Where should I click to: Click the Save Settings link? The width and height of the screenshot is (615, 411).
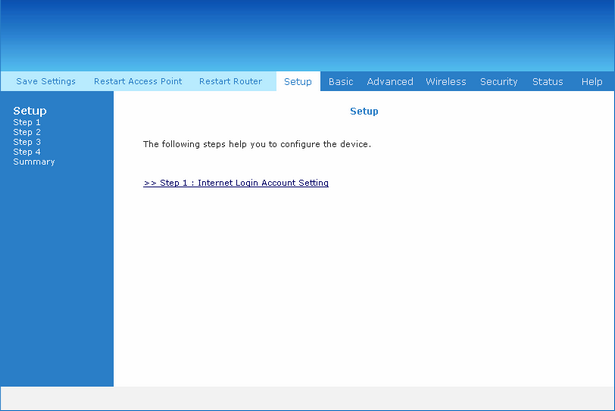point(46,81)
